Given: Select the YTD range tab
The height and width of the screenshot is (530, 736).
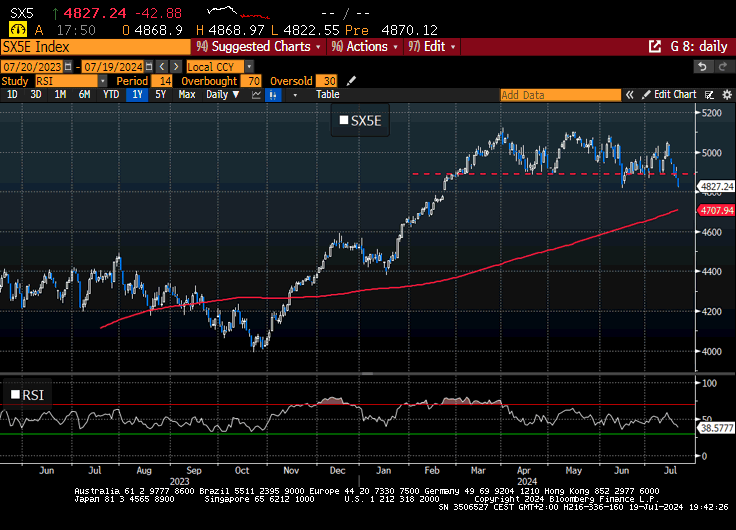Looking at the screenshot, I should tap(111, 95).
